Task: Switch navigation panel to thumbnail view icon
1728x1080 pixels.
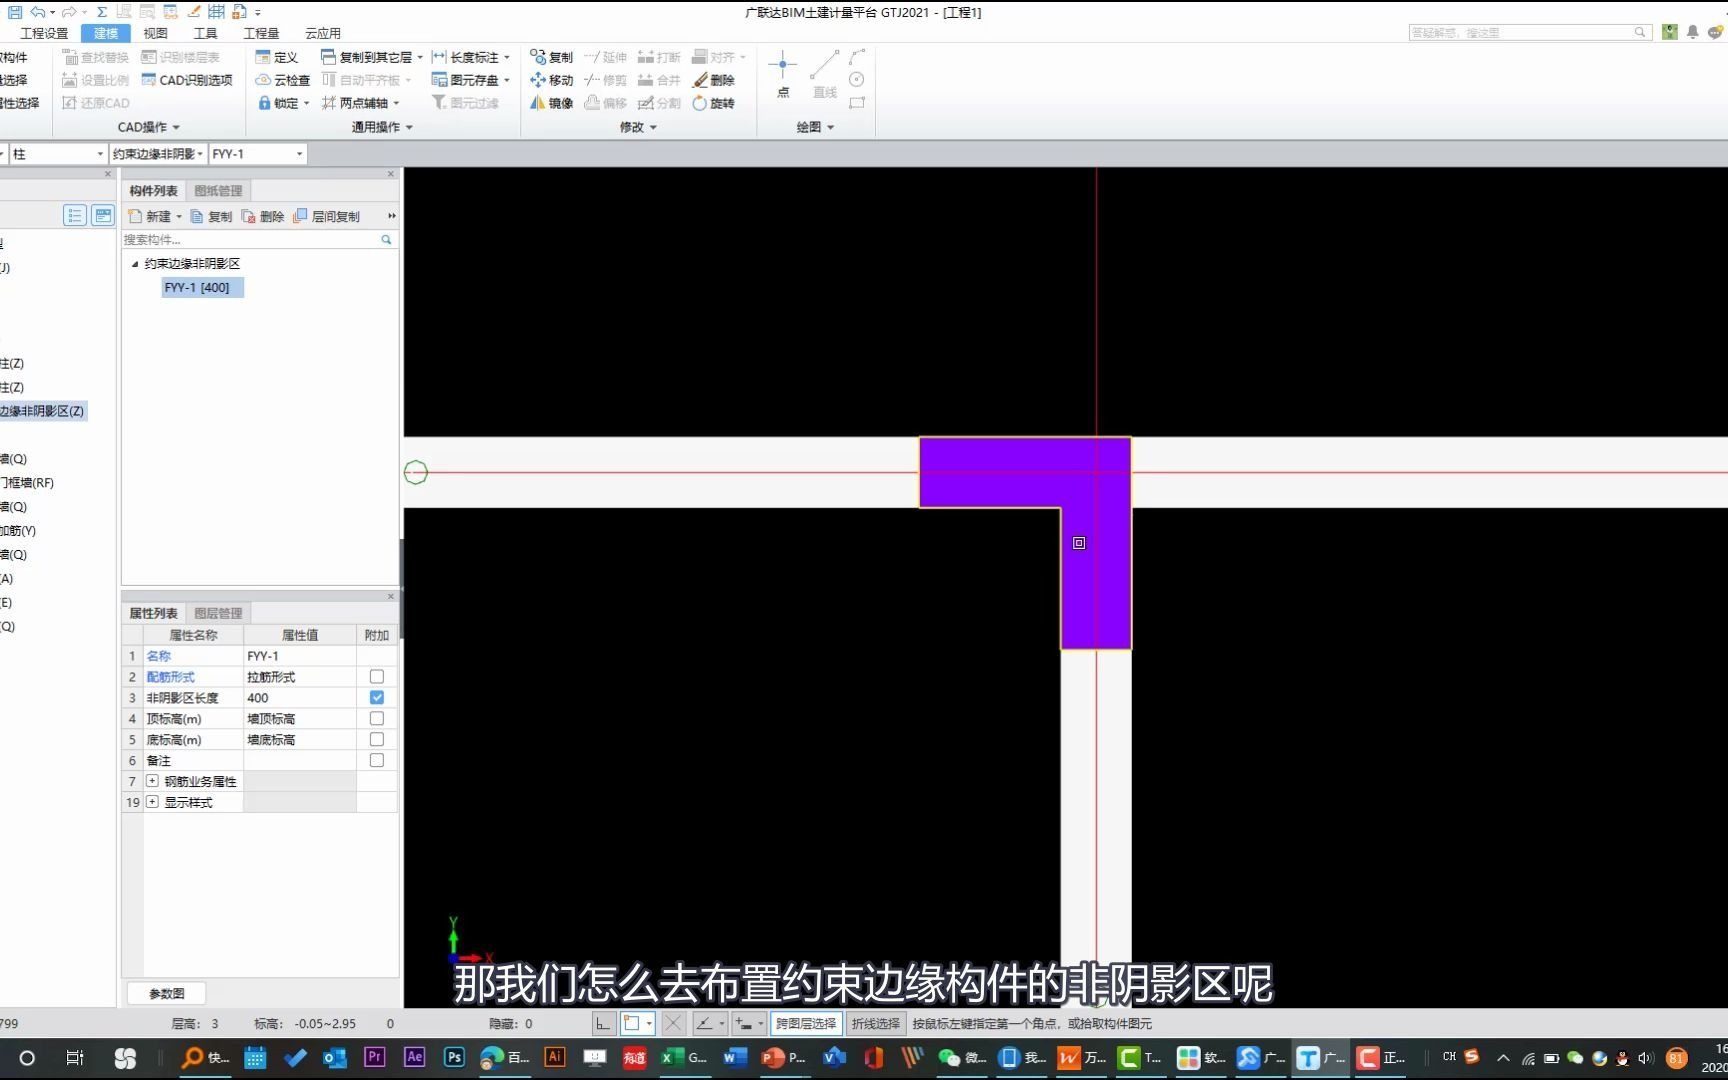Action: [103, 215]
